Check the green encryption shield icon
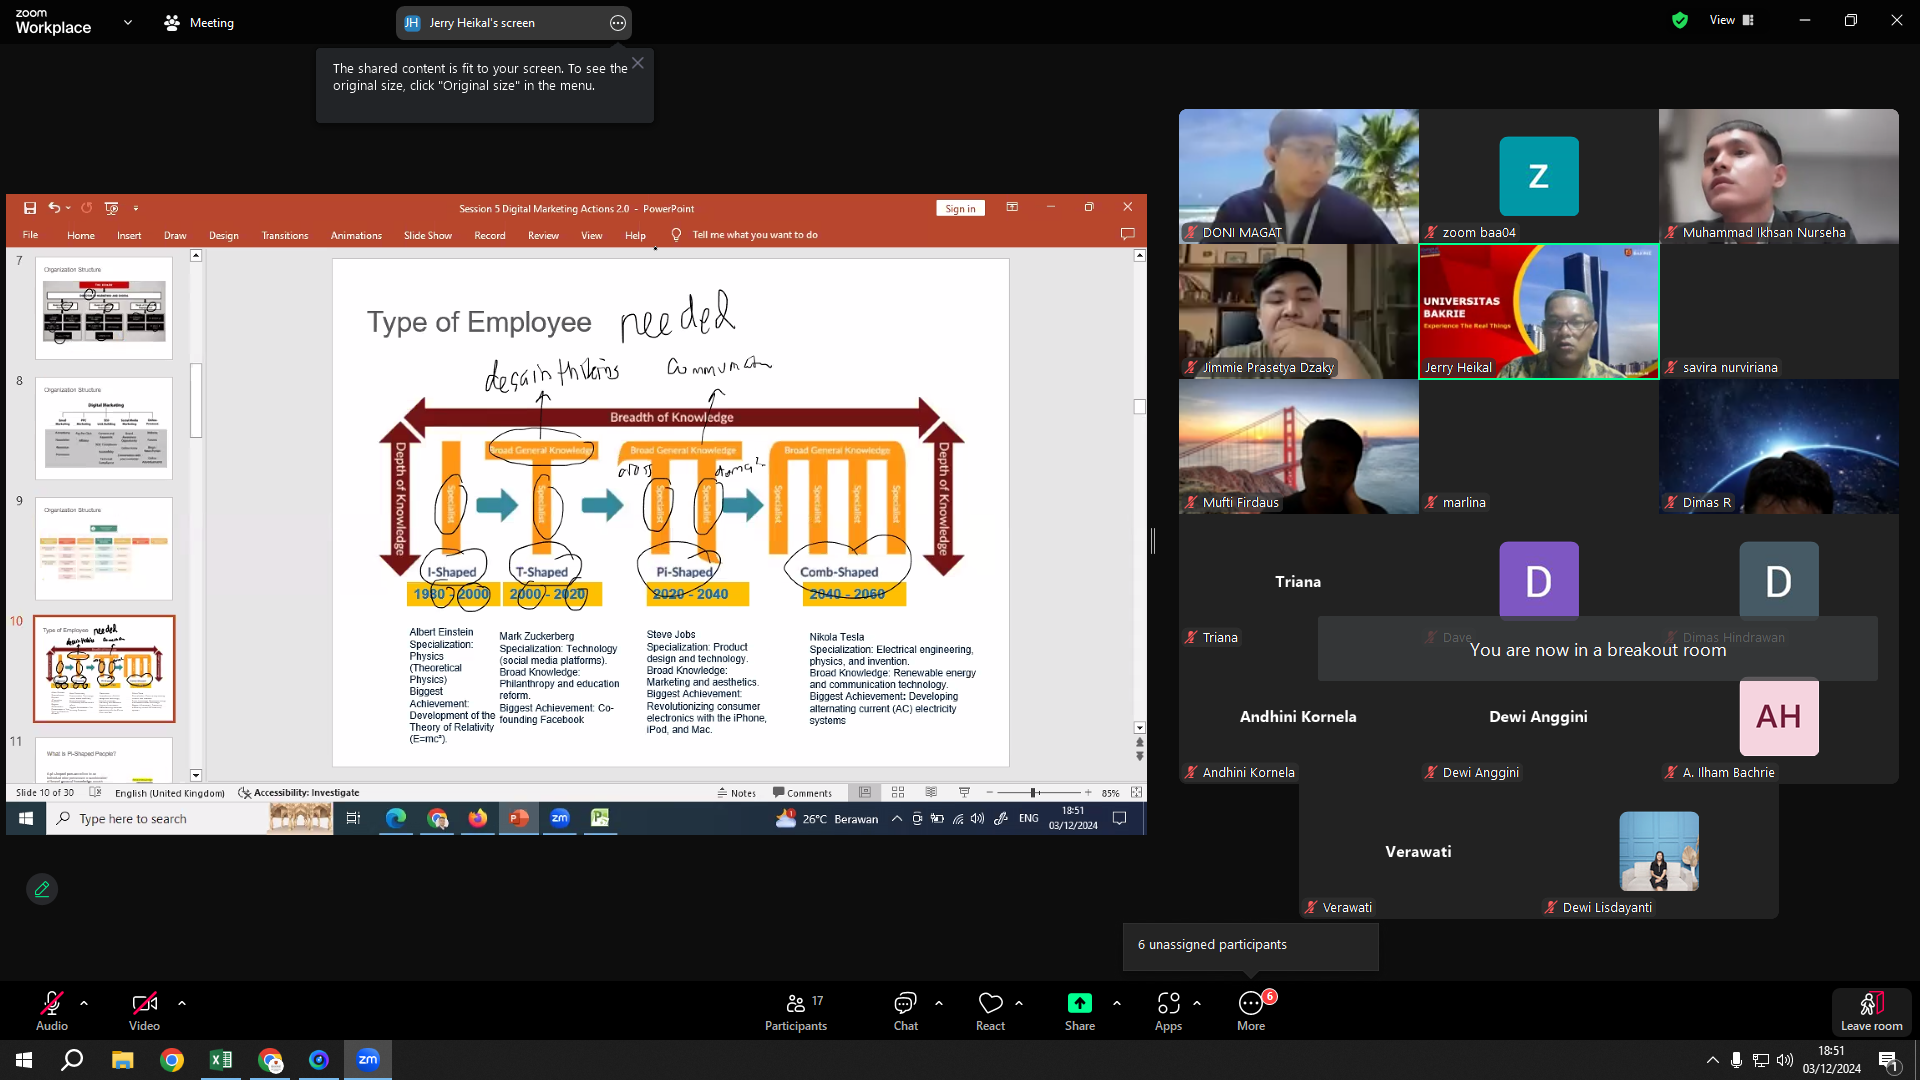1920x1080 pixels. click(1680, 20)
